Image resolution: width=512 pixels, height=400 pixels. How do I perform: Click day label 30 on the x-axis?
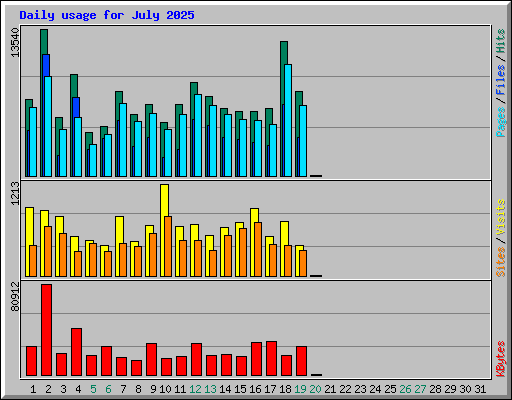click(x=465, y=389)
